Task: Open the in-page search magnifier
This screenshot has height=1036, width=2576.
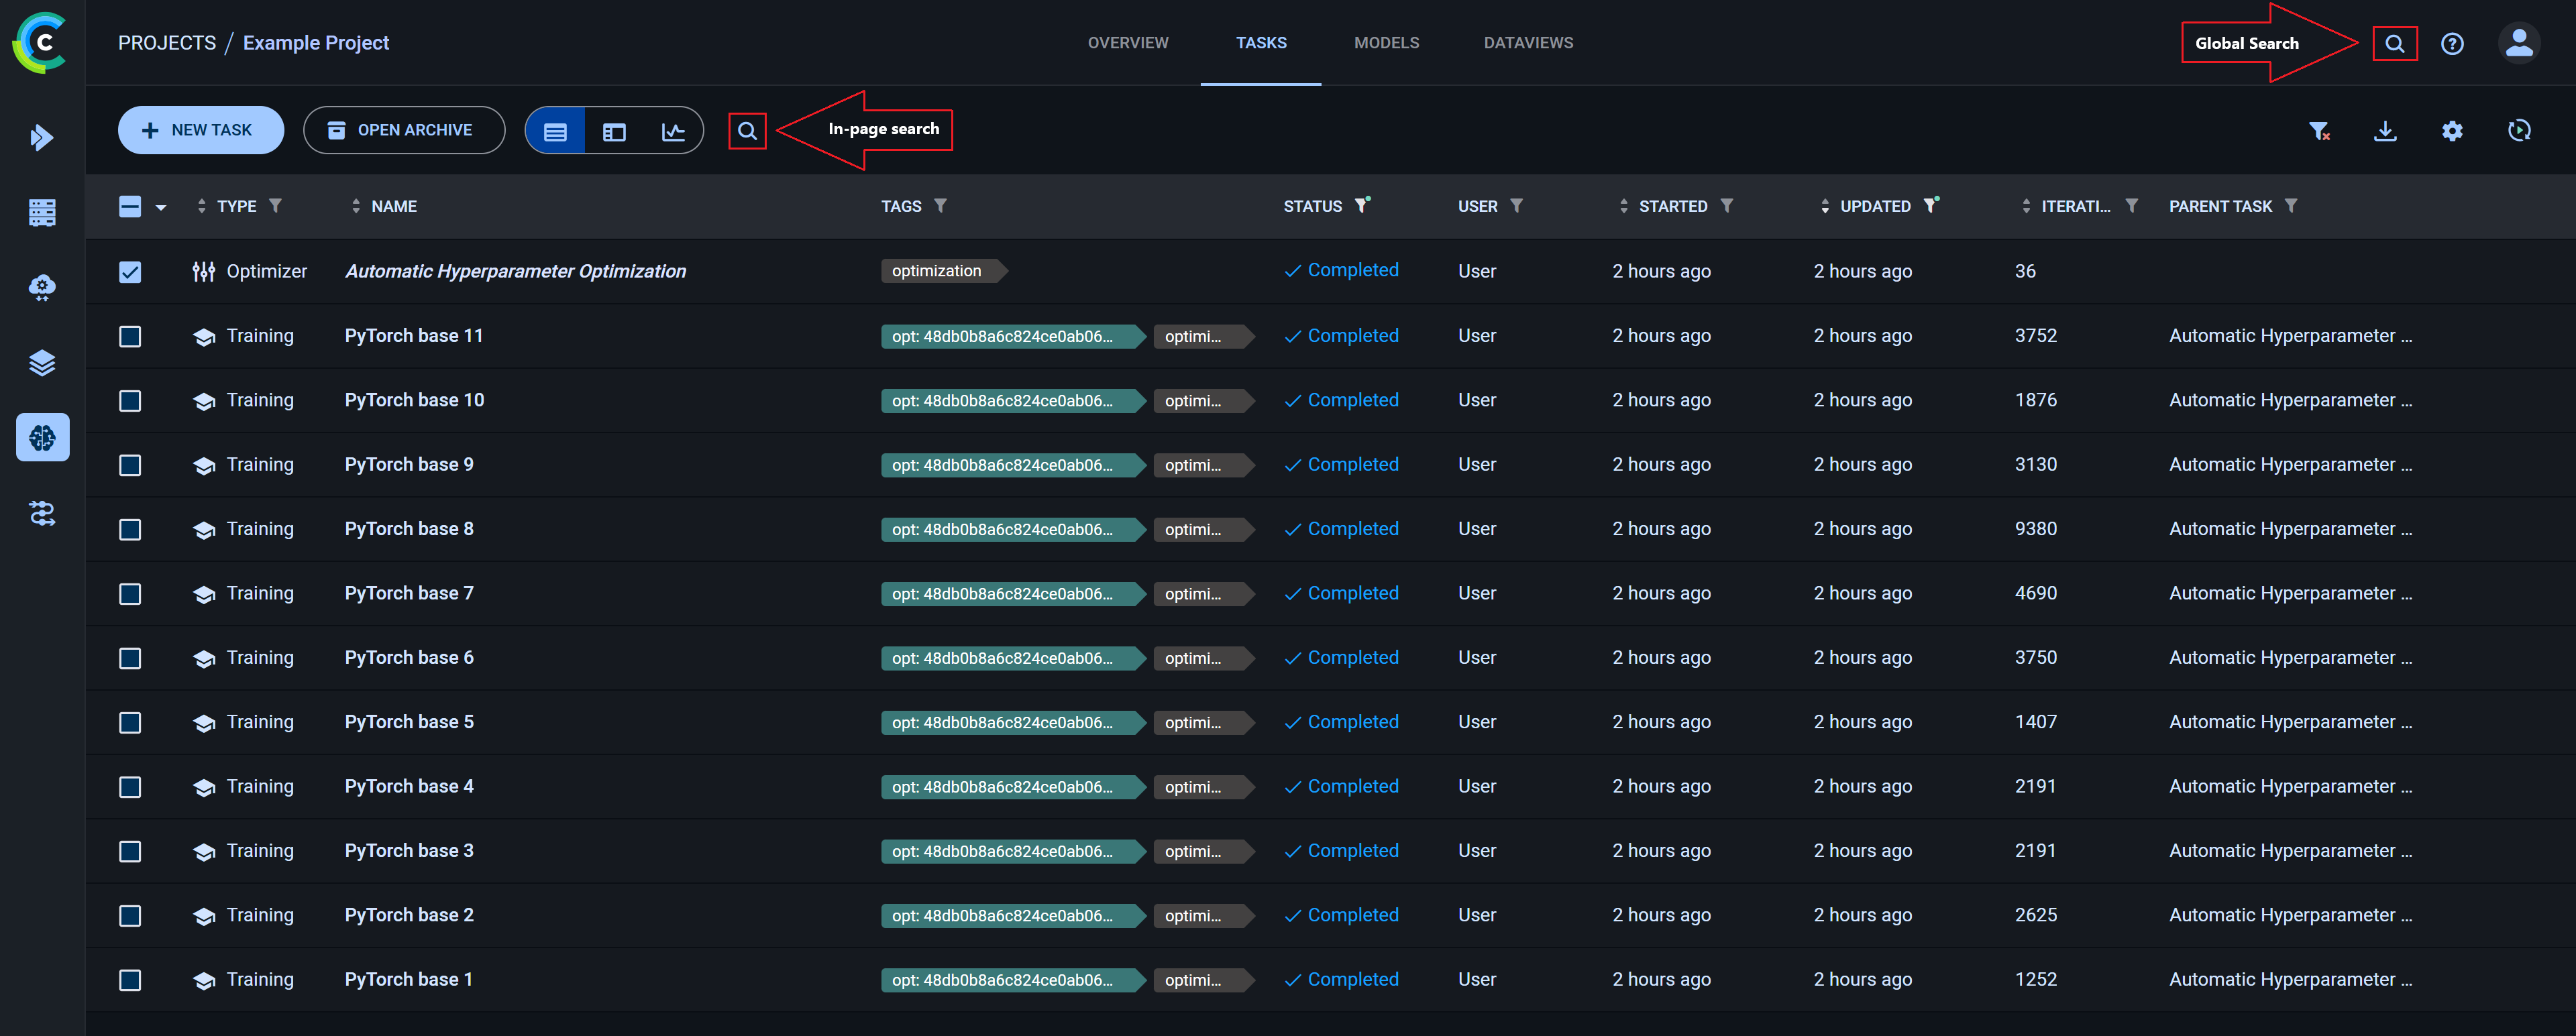Action: coord(747,130)
